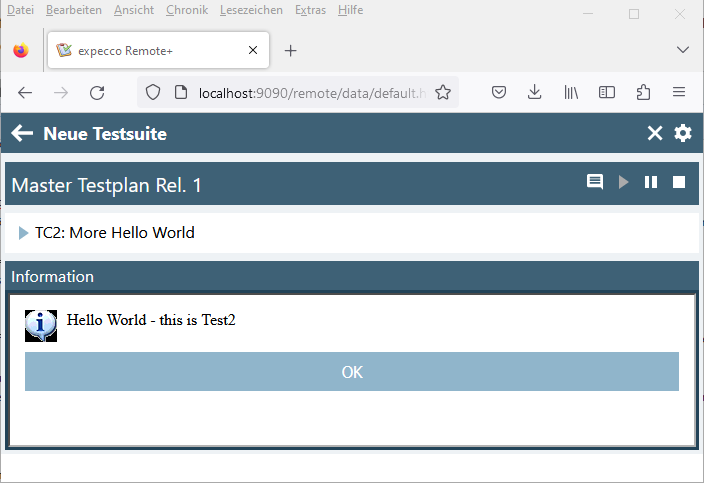
Task: Bookmark this page with the star icon
Action: [442, 92]
